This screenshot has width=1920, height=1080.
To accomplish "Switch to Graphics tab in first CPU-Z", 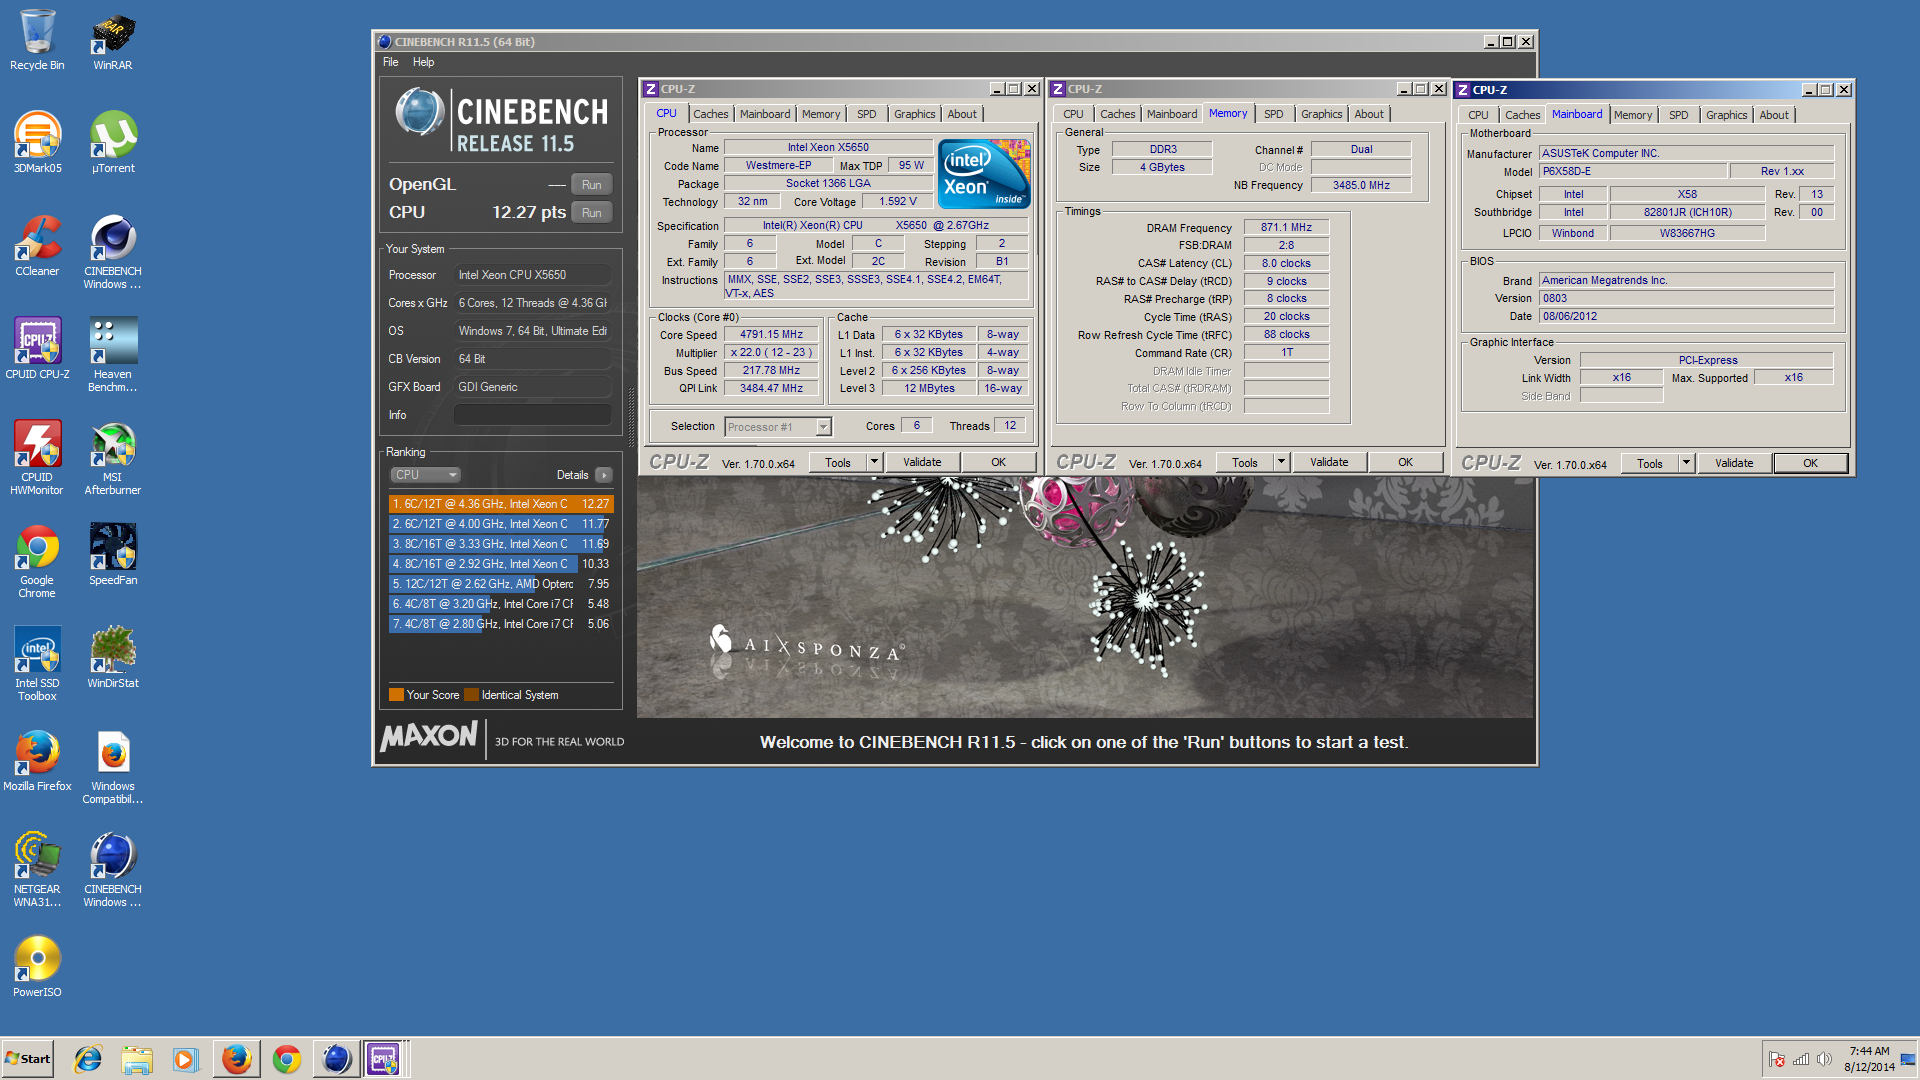I will click(x=915, y=114).
